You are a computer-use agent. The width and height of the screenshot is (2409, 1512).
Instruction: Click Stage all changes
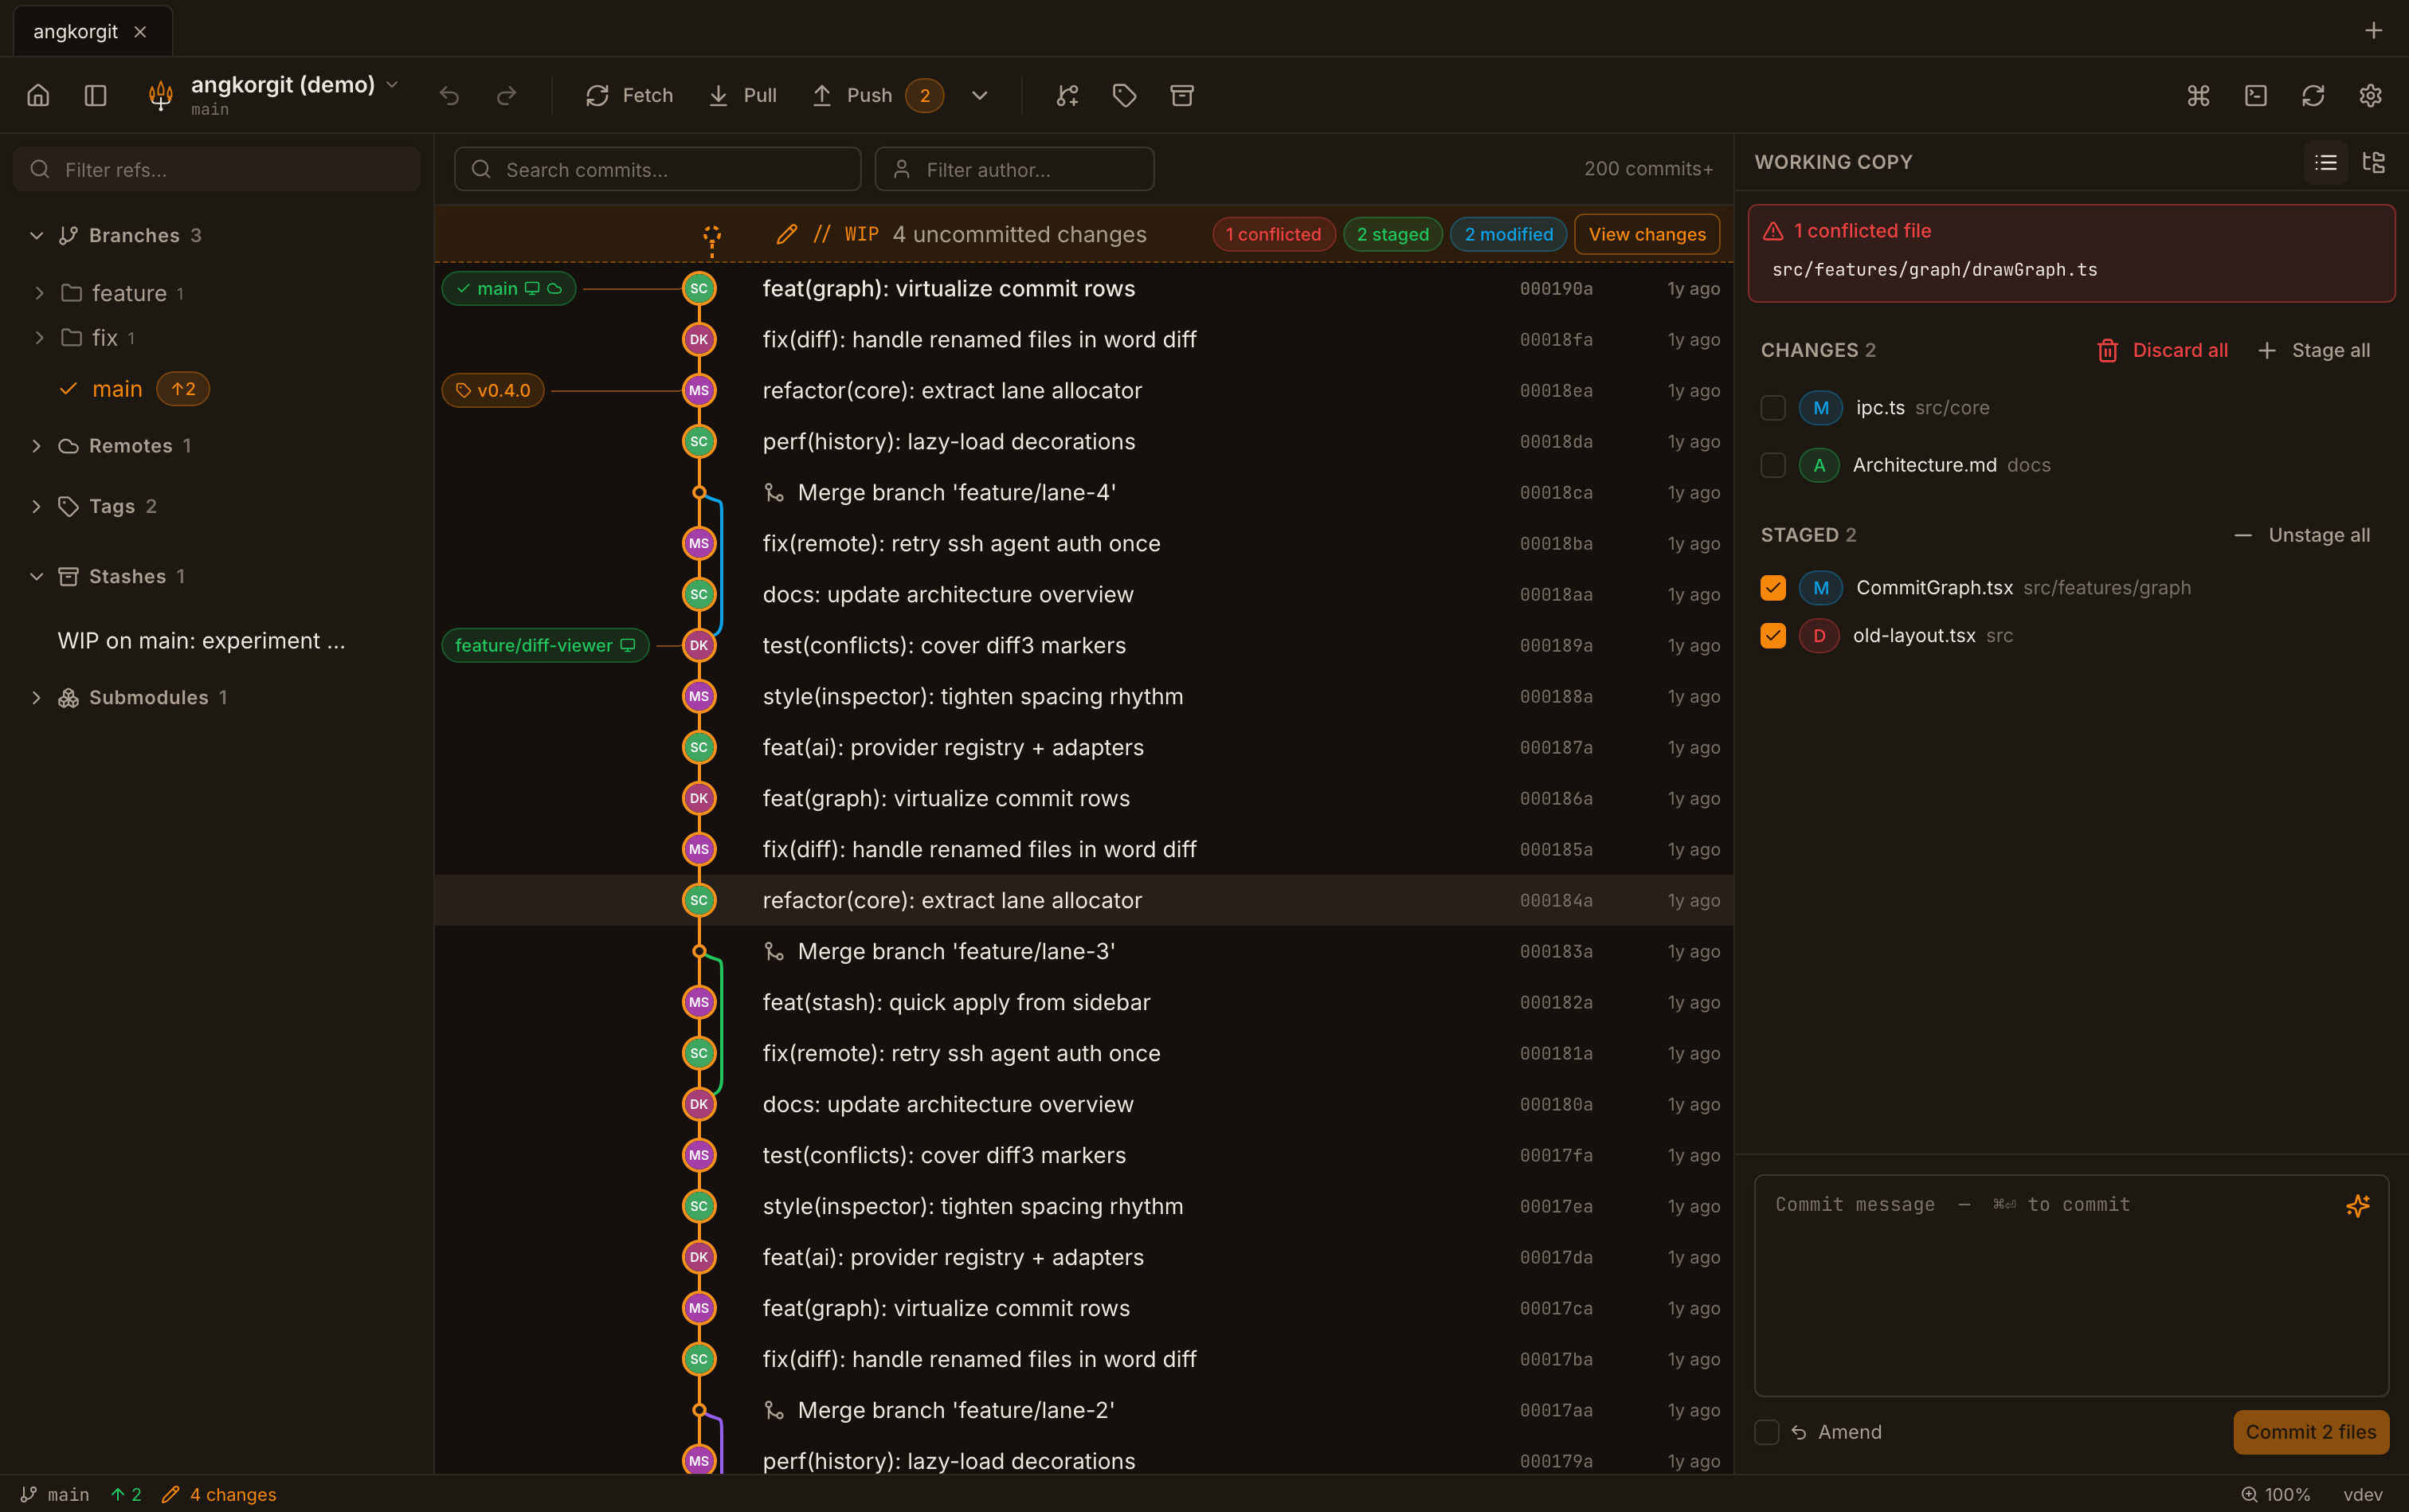coord(2314,350)
